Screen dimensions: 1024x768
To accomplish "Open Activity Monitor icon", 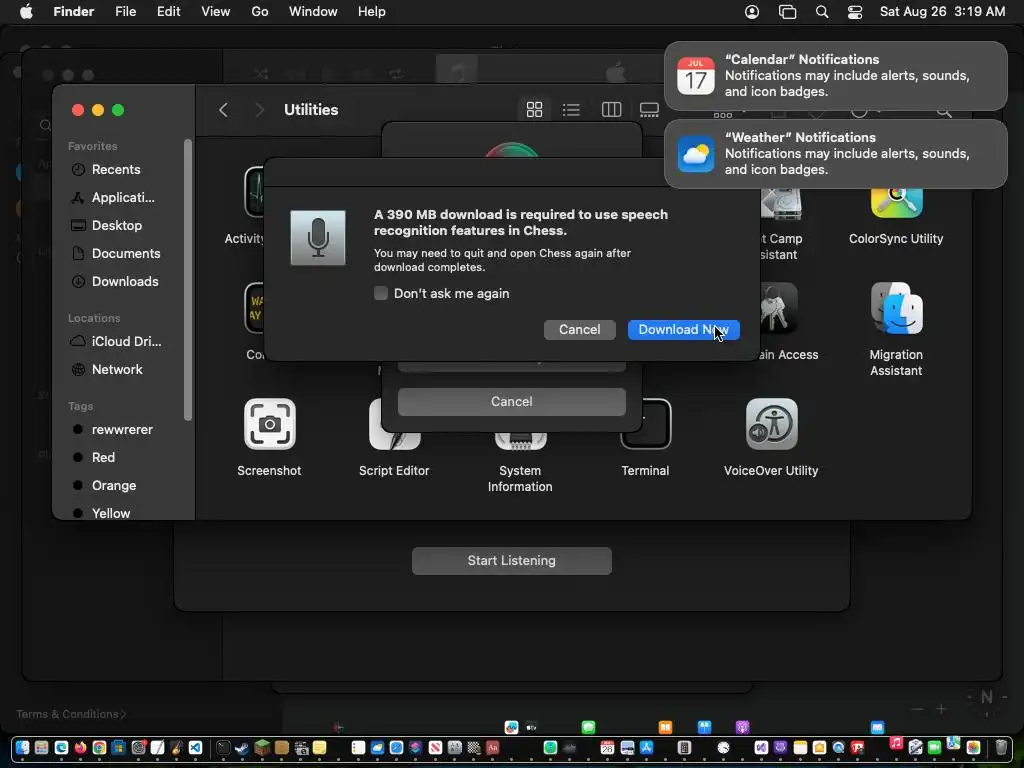I will coord(253,192).
